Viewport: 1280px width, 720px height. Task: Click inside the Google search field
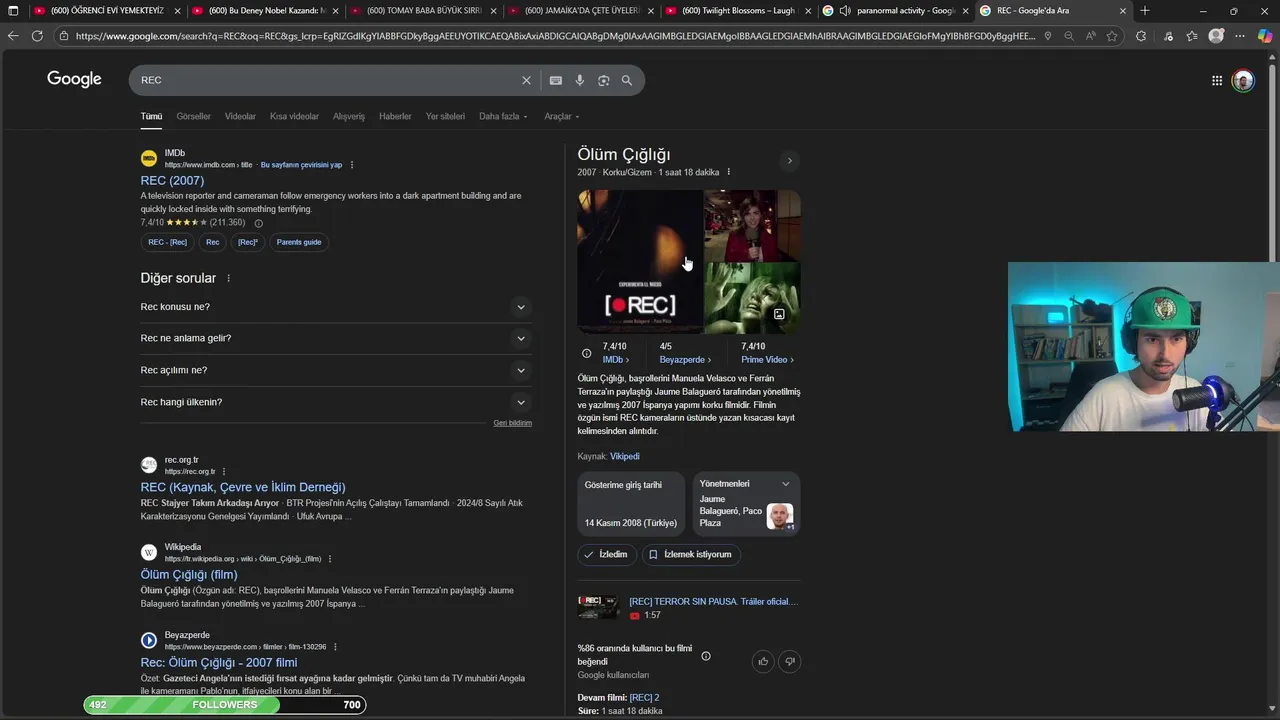pos(328,80)
